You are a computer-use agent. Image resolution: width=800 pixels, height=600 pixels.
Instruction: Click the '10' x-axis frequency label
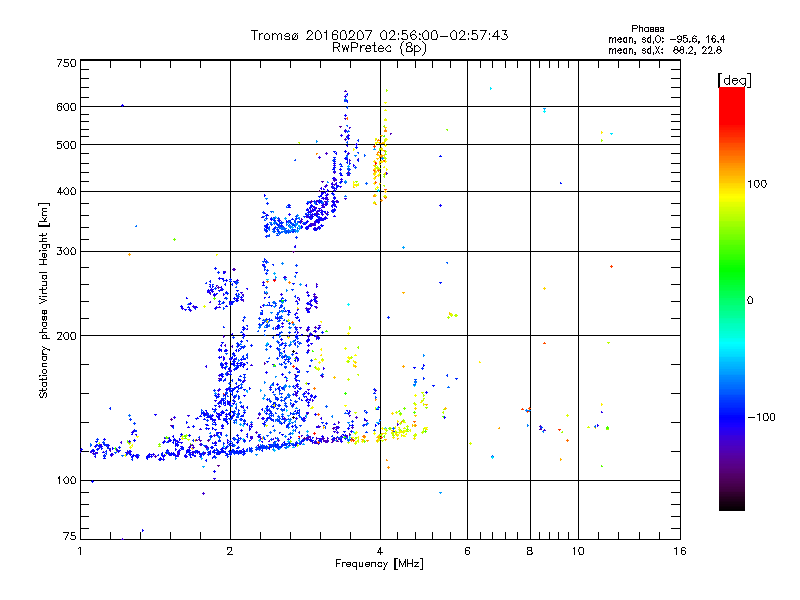click(578, 551)
